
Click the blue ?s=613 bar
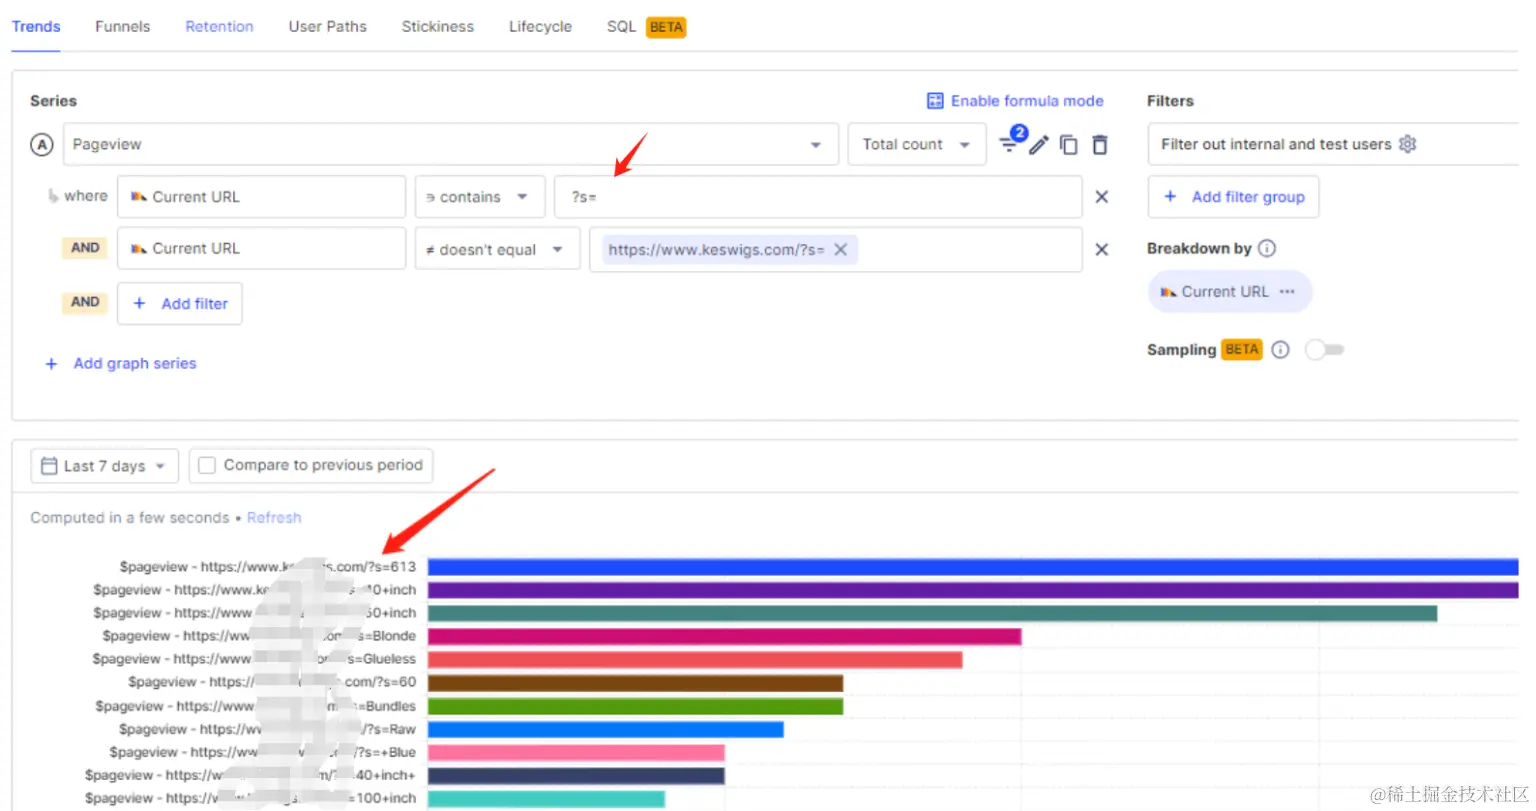point(973,567)
